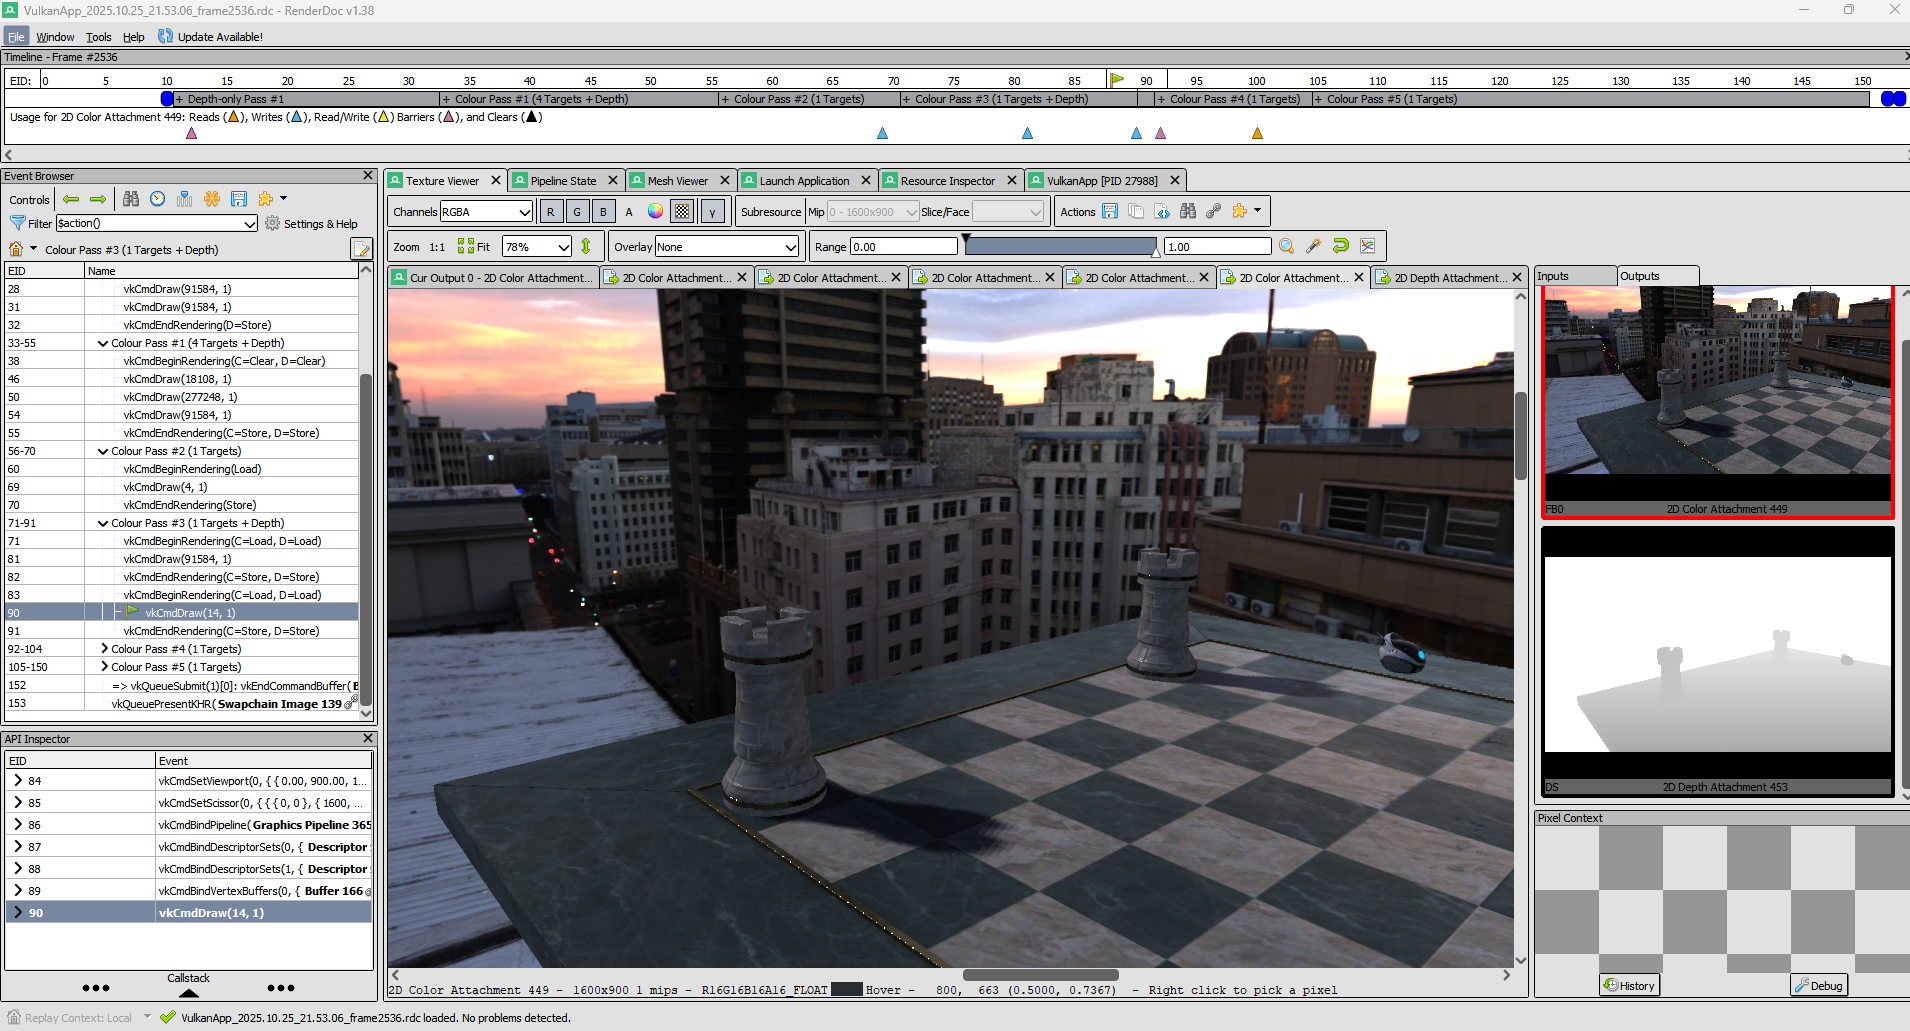The height and width of the screenshot is (1031, 1910).
Task: Open the Channels RGBA dropdown
Action: pos(486,211)
